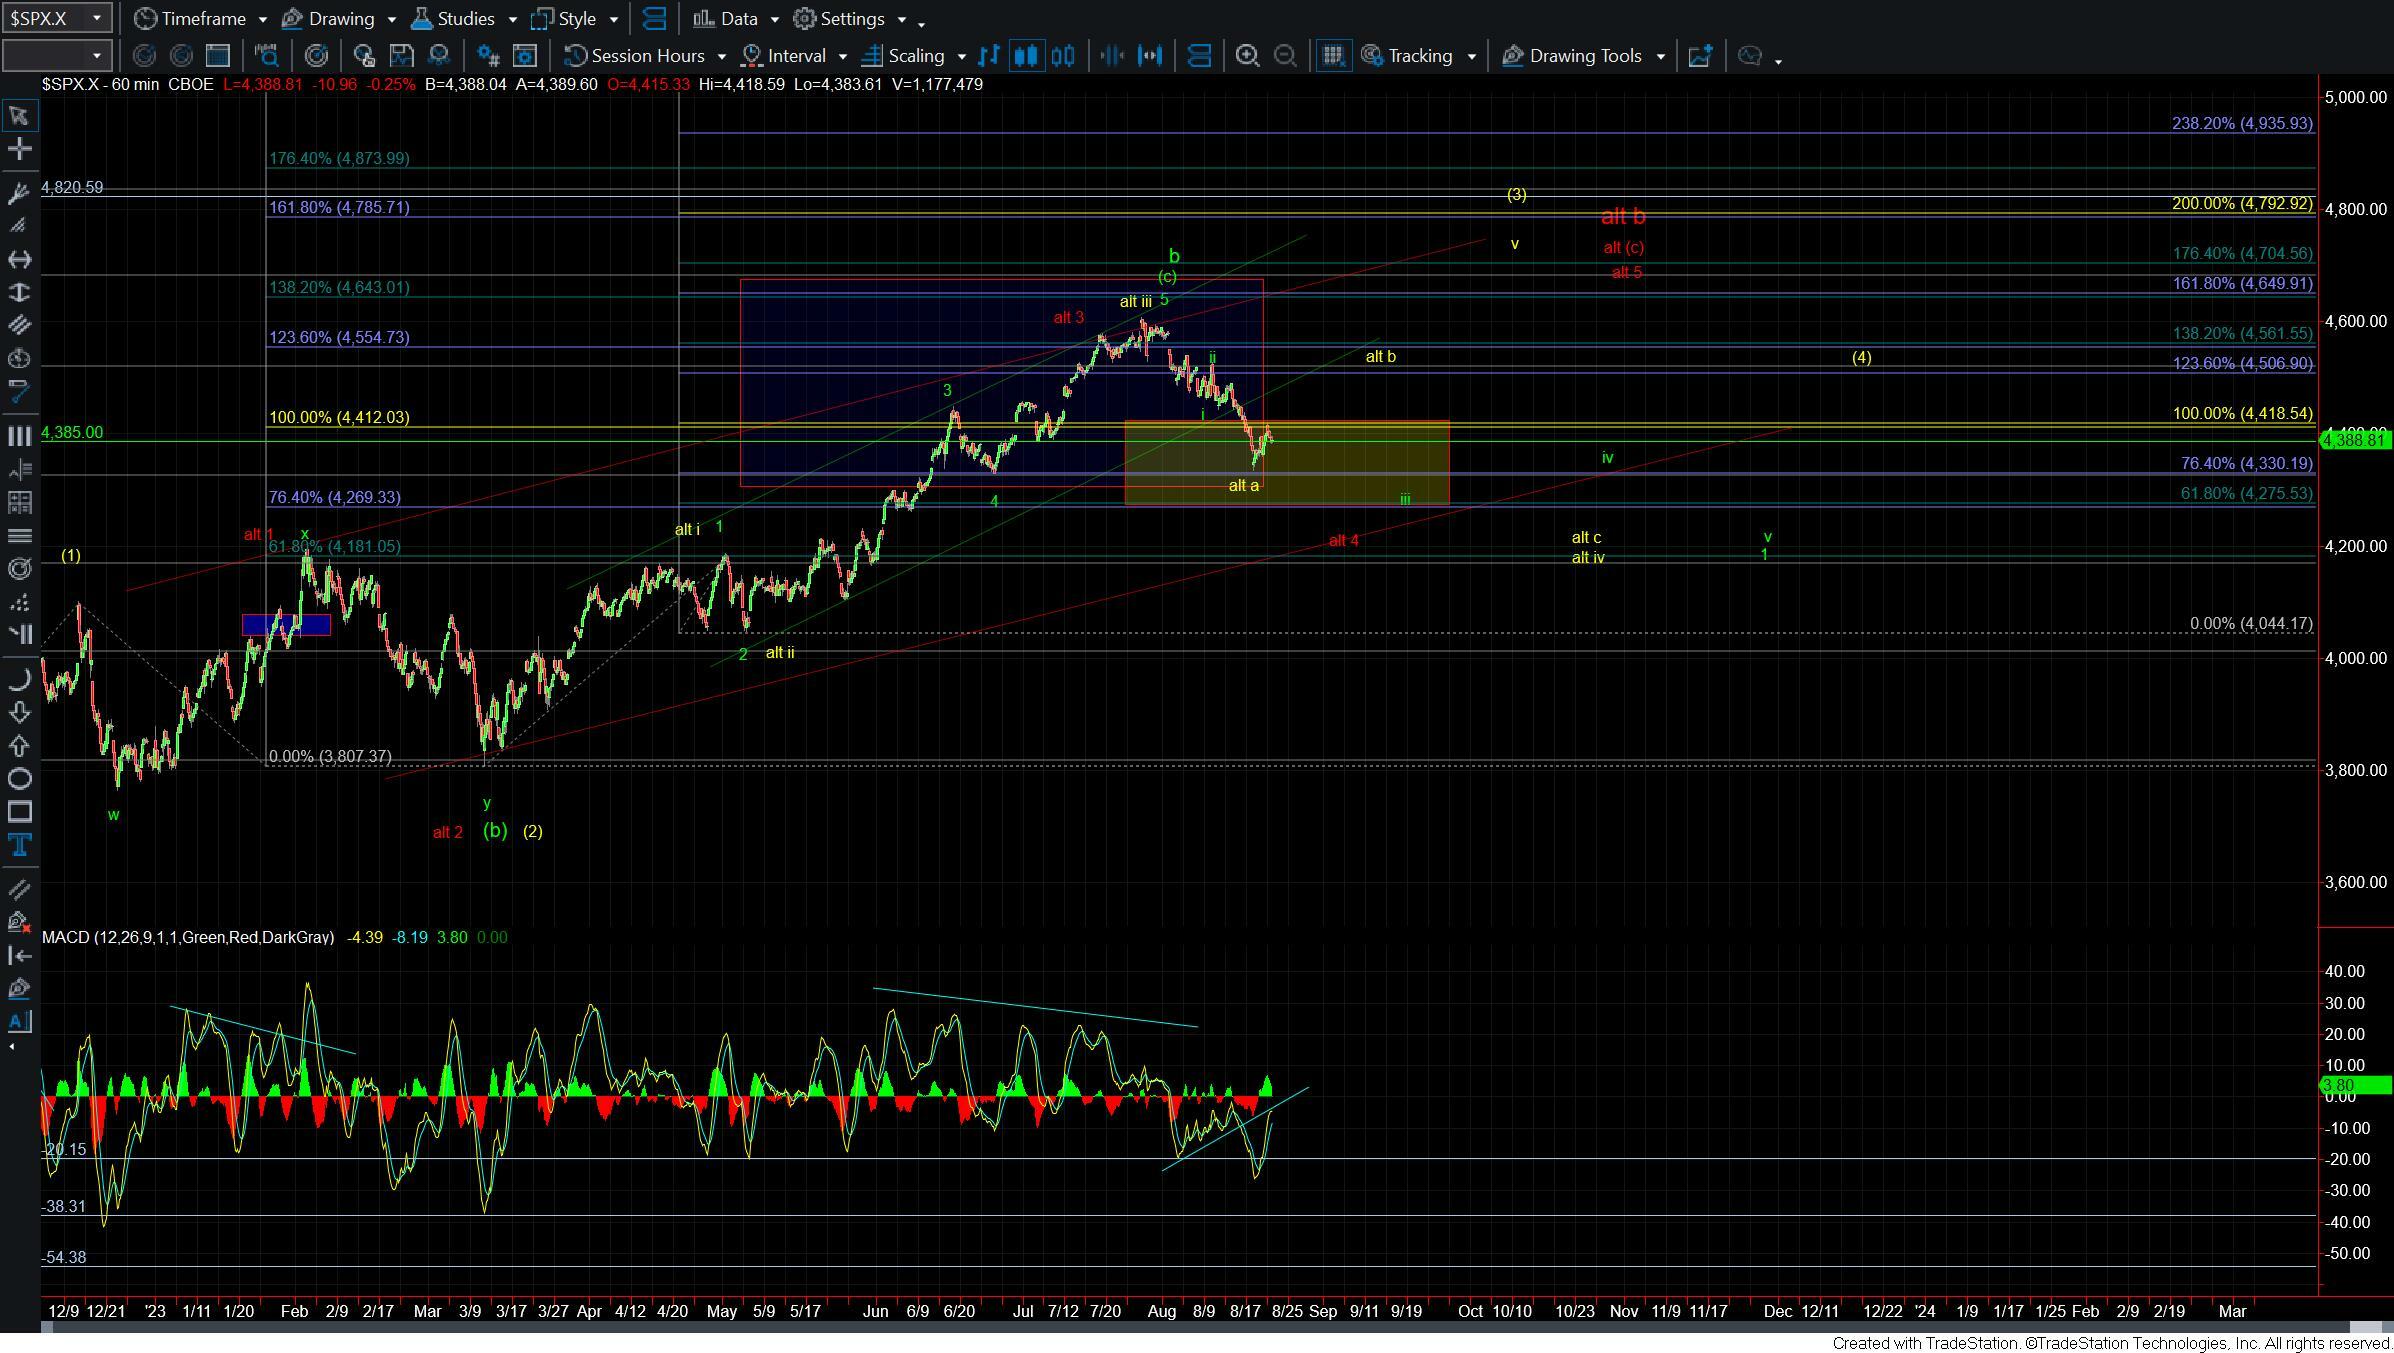Select the horizontal double-arrow measurement tool
The image size is (2394, 1353).
pos(18,259)
